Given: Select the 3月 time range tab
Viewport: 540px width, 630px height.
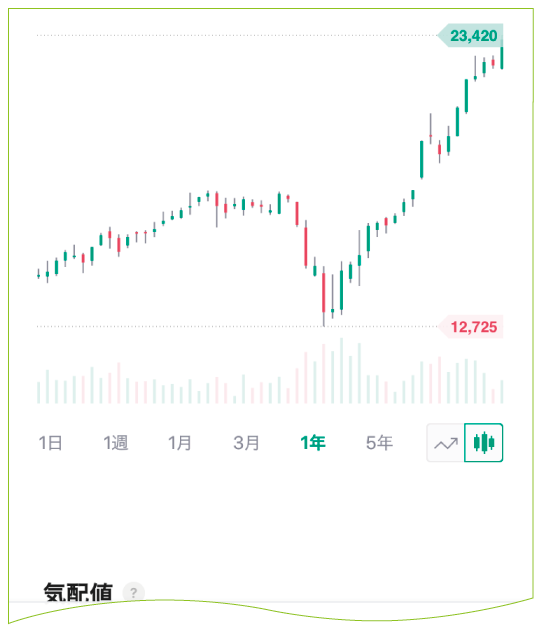Looking at the screenshot, I should (x=246, y=443).
